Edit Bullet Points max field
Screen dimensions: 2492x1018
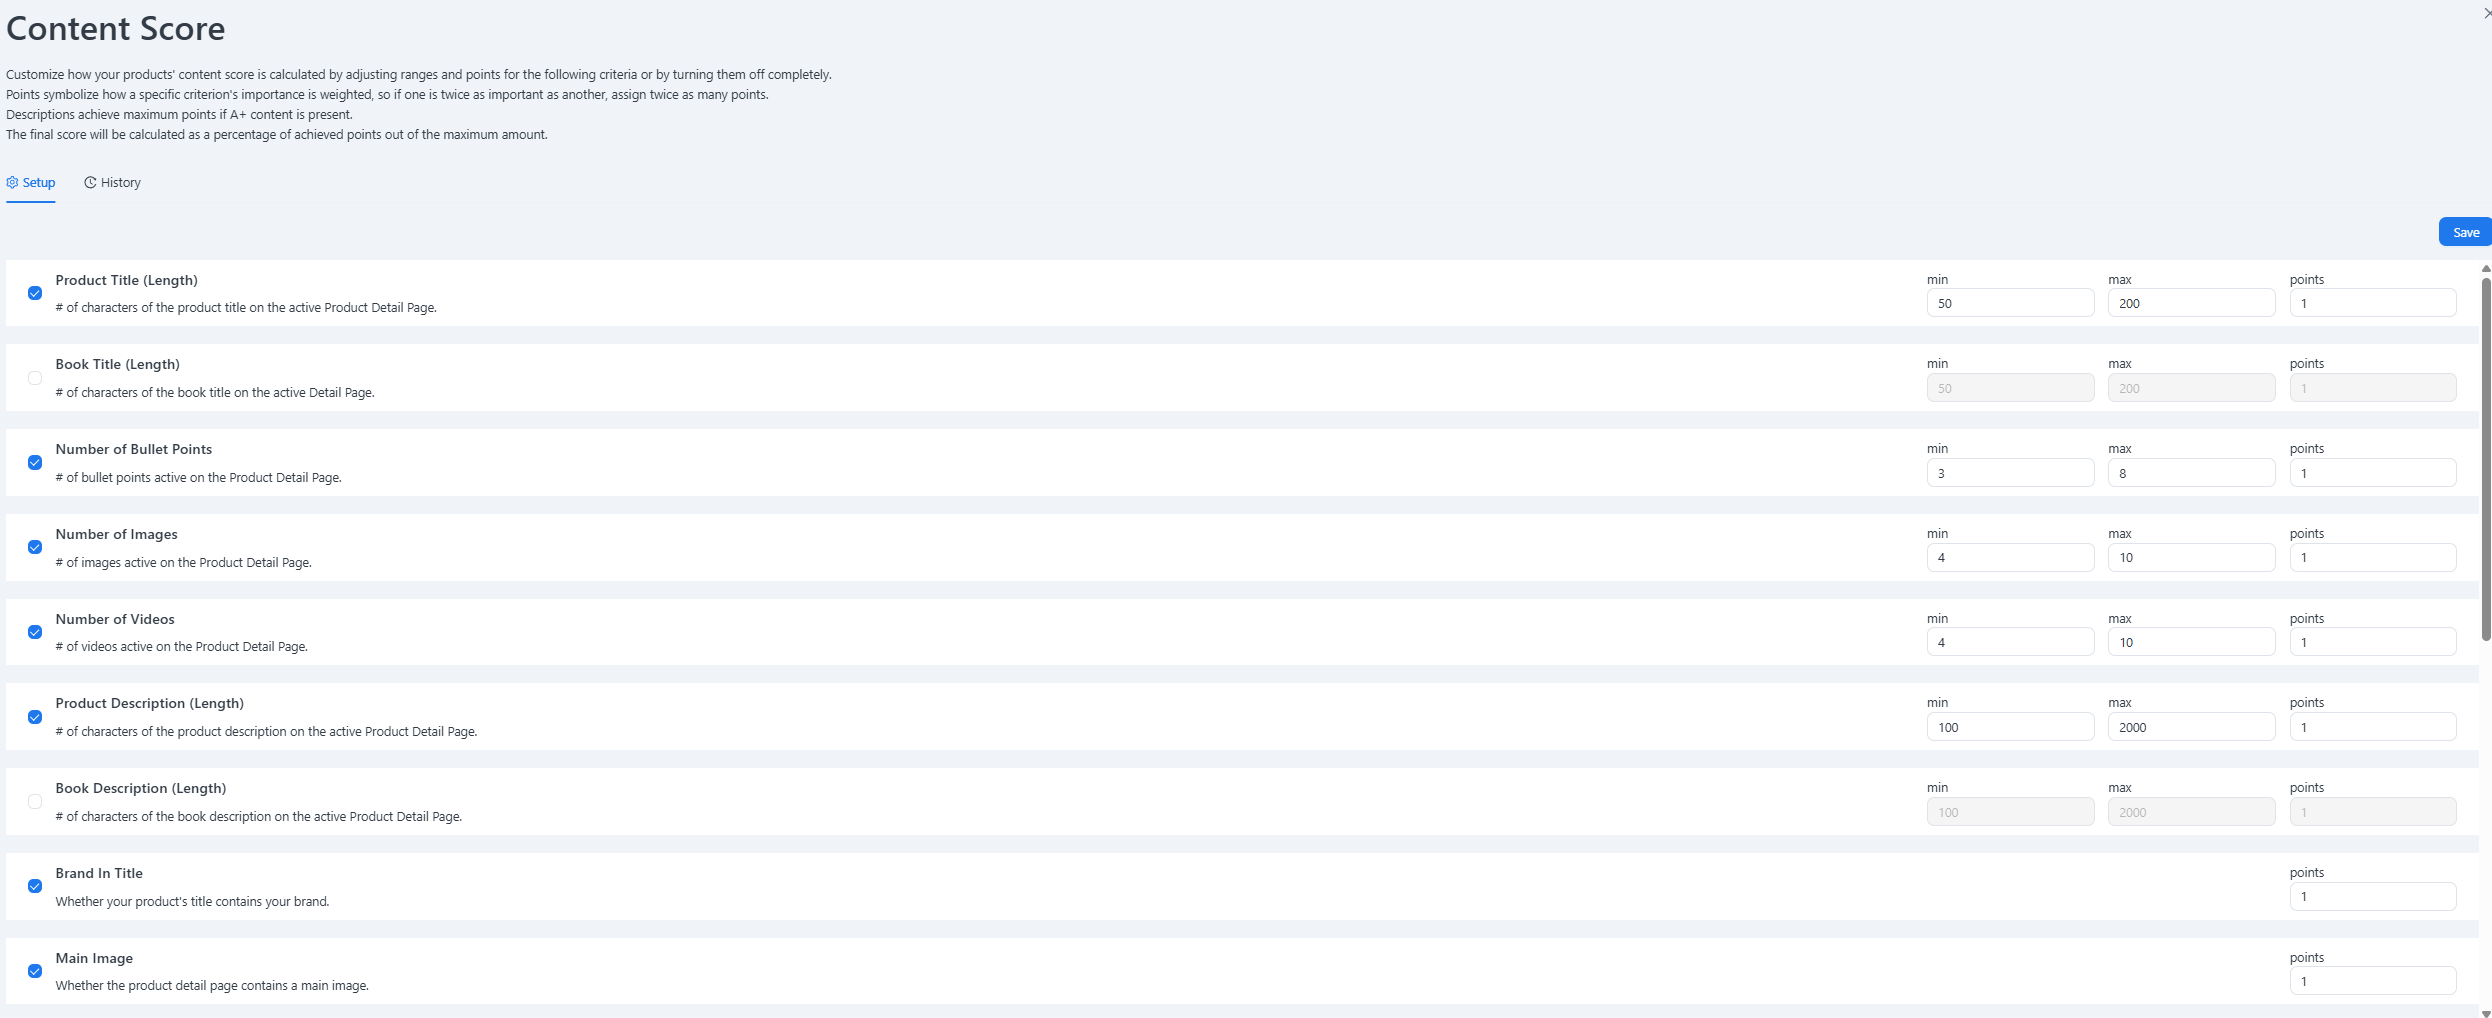point(2191,473)
